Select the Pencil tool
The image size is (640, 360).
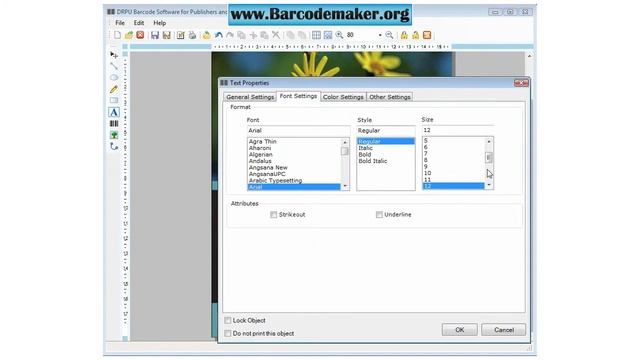point(114,89)
